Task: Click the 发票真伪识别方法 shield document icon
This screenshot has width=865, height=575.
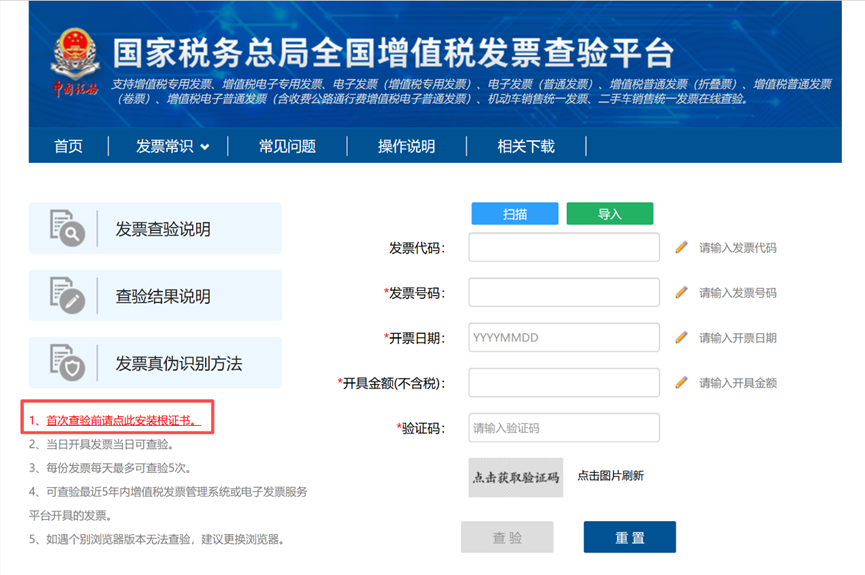Action: point(67,363)
